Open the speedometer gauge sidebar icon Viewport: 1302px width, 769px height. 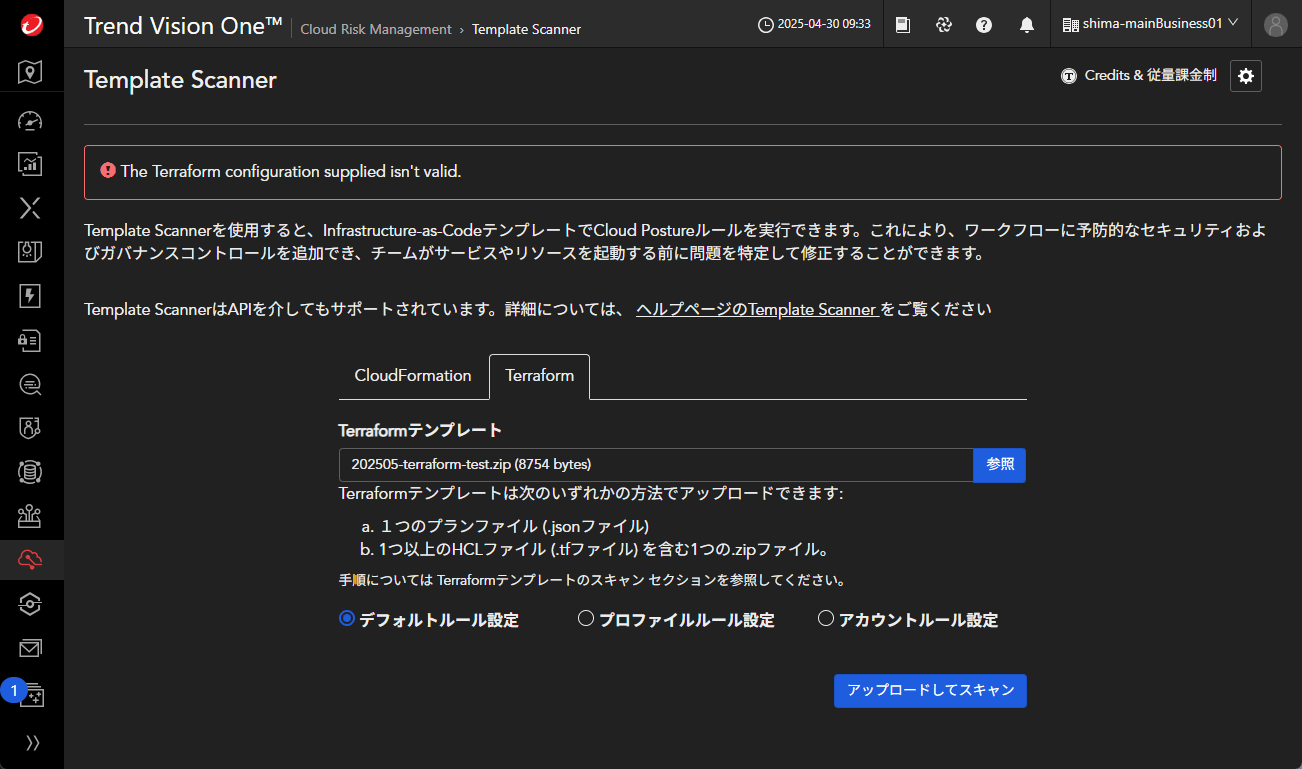31,121
